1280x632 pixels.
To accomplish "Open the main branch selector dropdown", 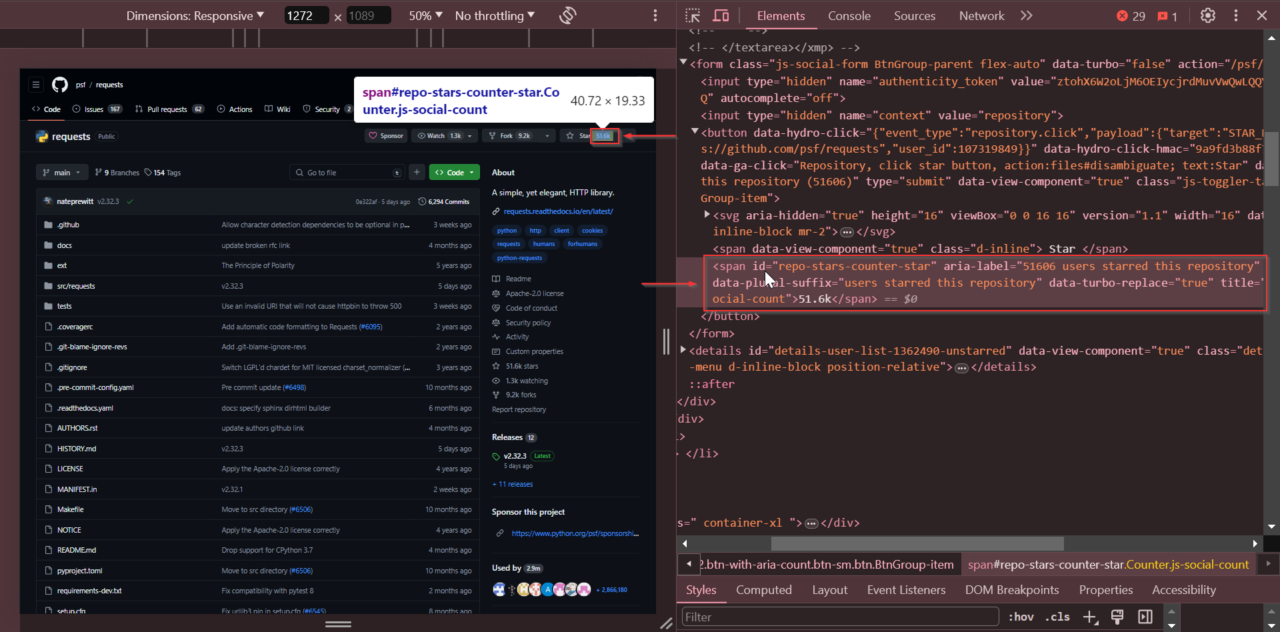I will point(63,172).
